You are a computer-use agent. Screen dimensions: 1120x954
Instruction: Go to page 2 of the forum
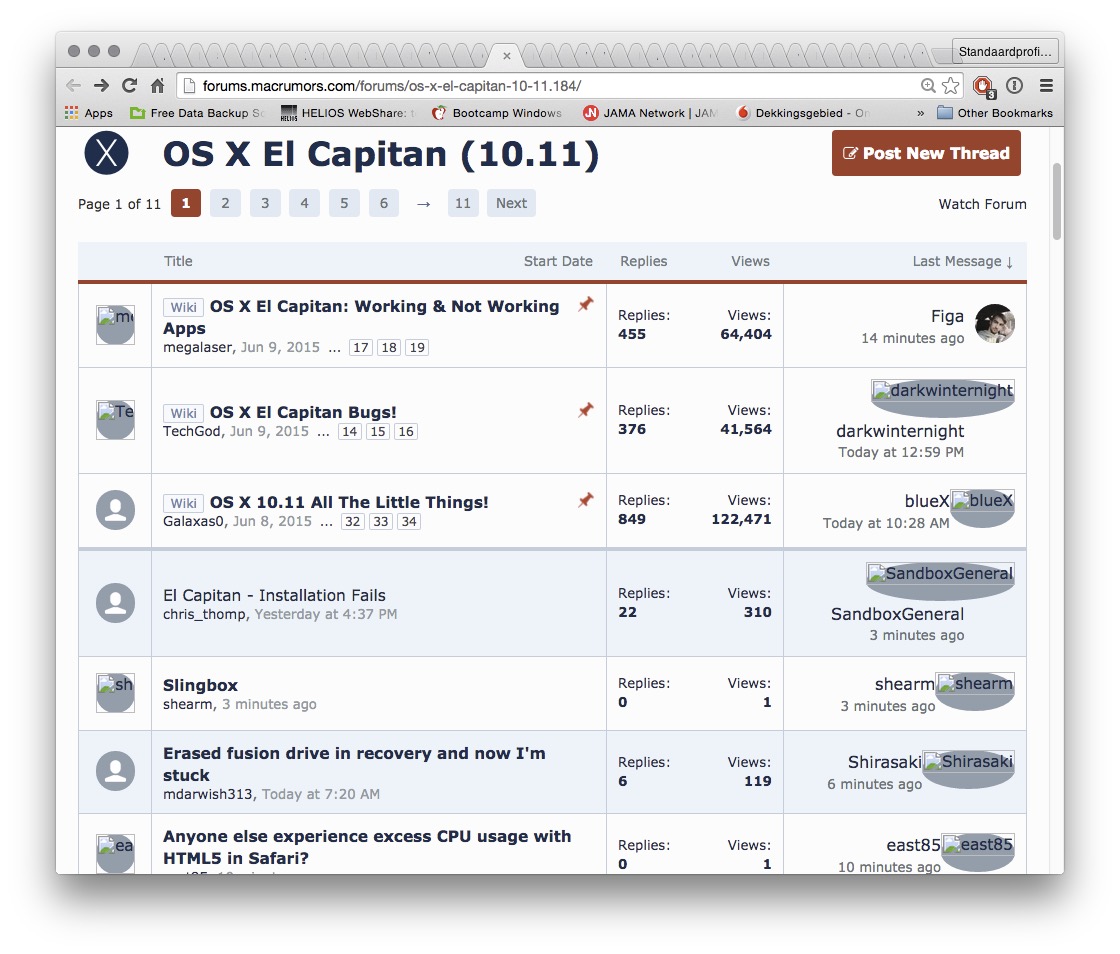(225, 204)
